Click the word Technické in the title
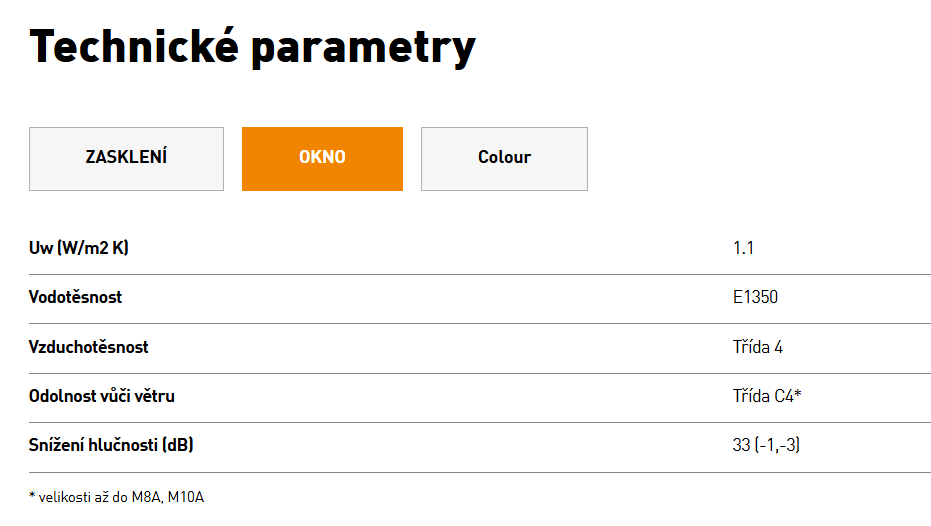 point(134,46)
